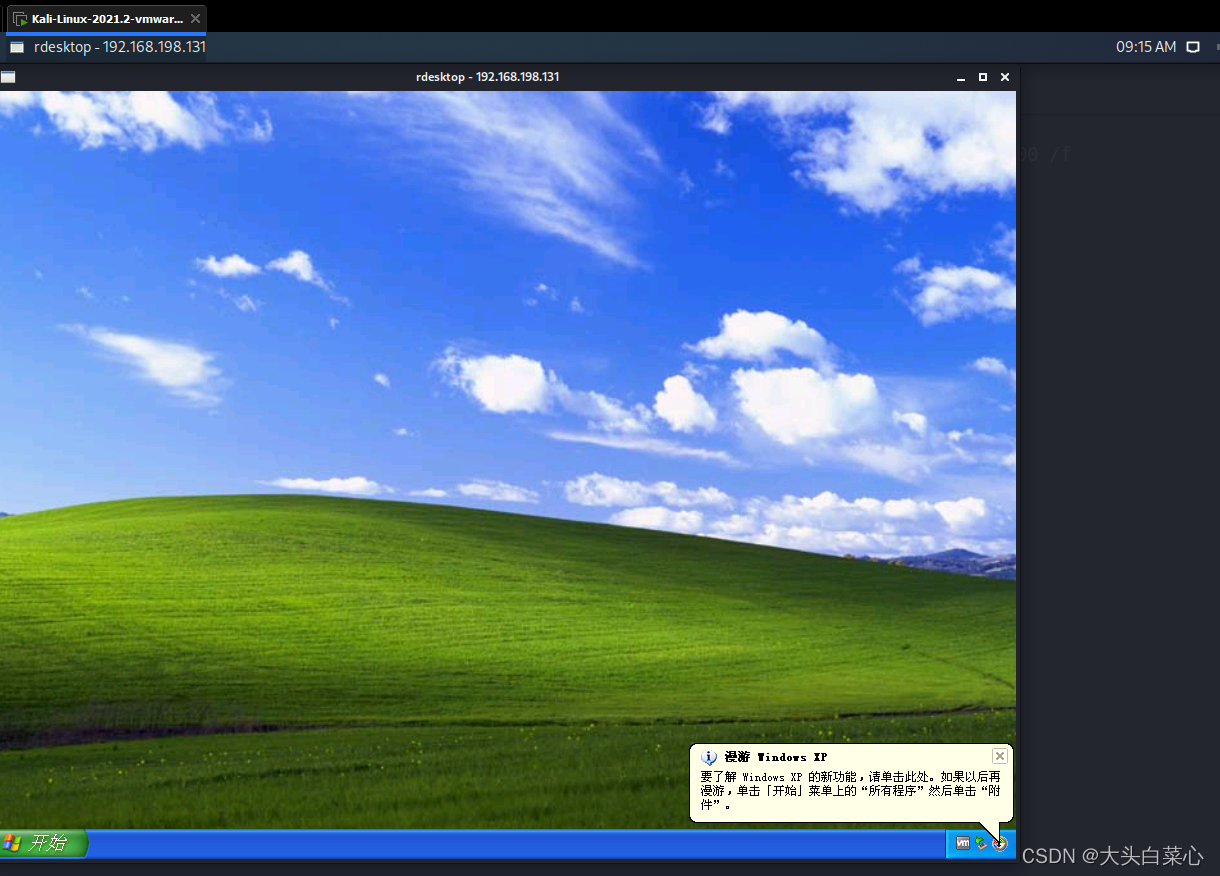Click the VMware Tools tray icon

tap(963, 843)
